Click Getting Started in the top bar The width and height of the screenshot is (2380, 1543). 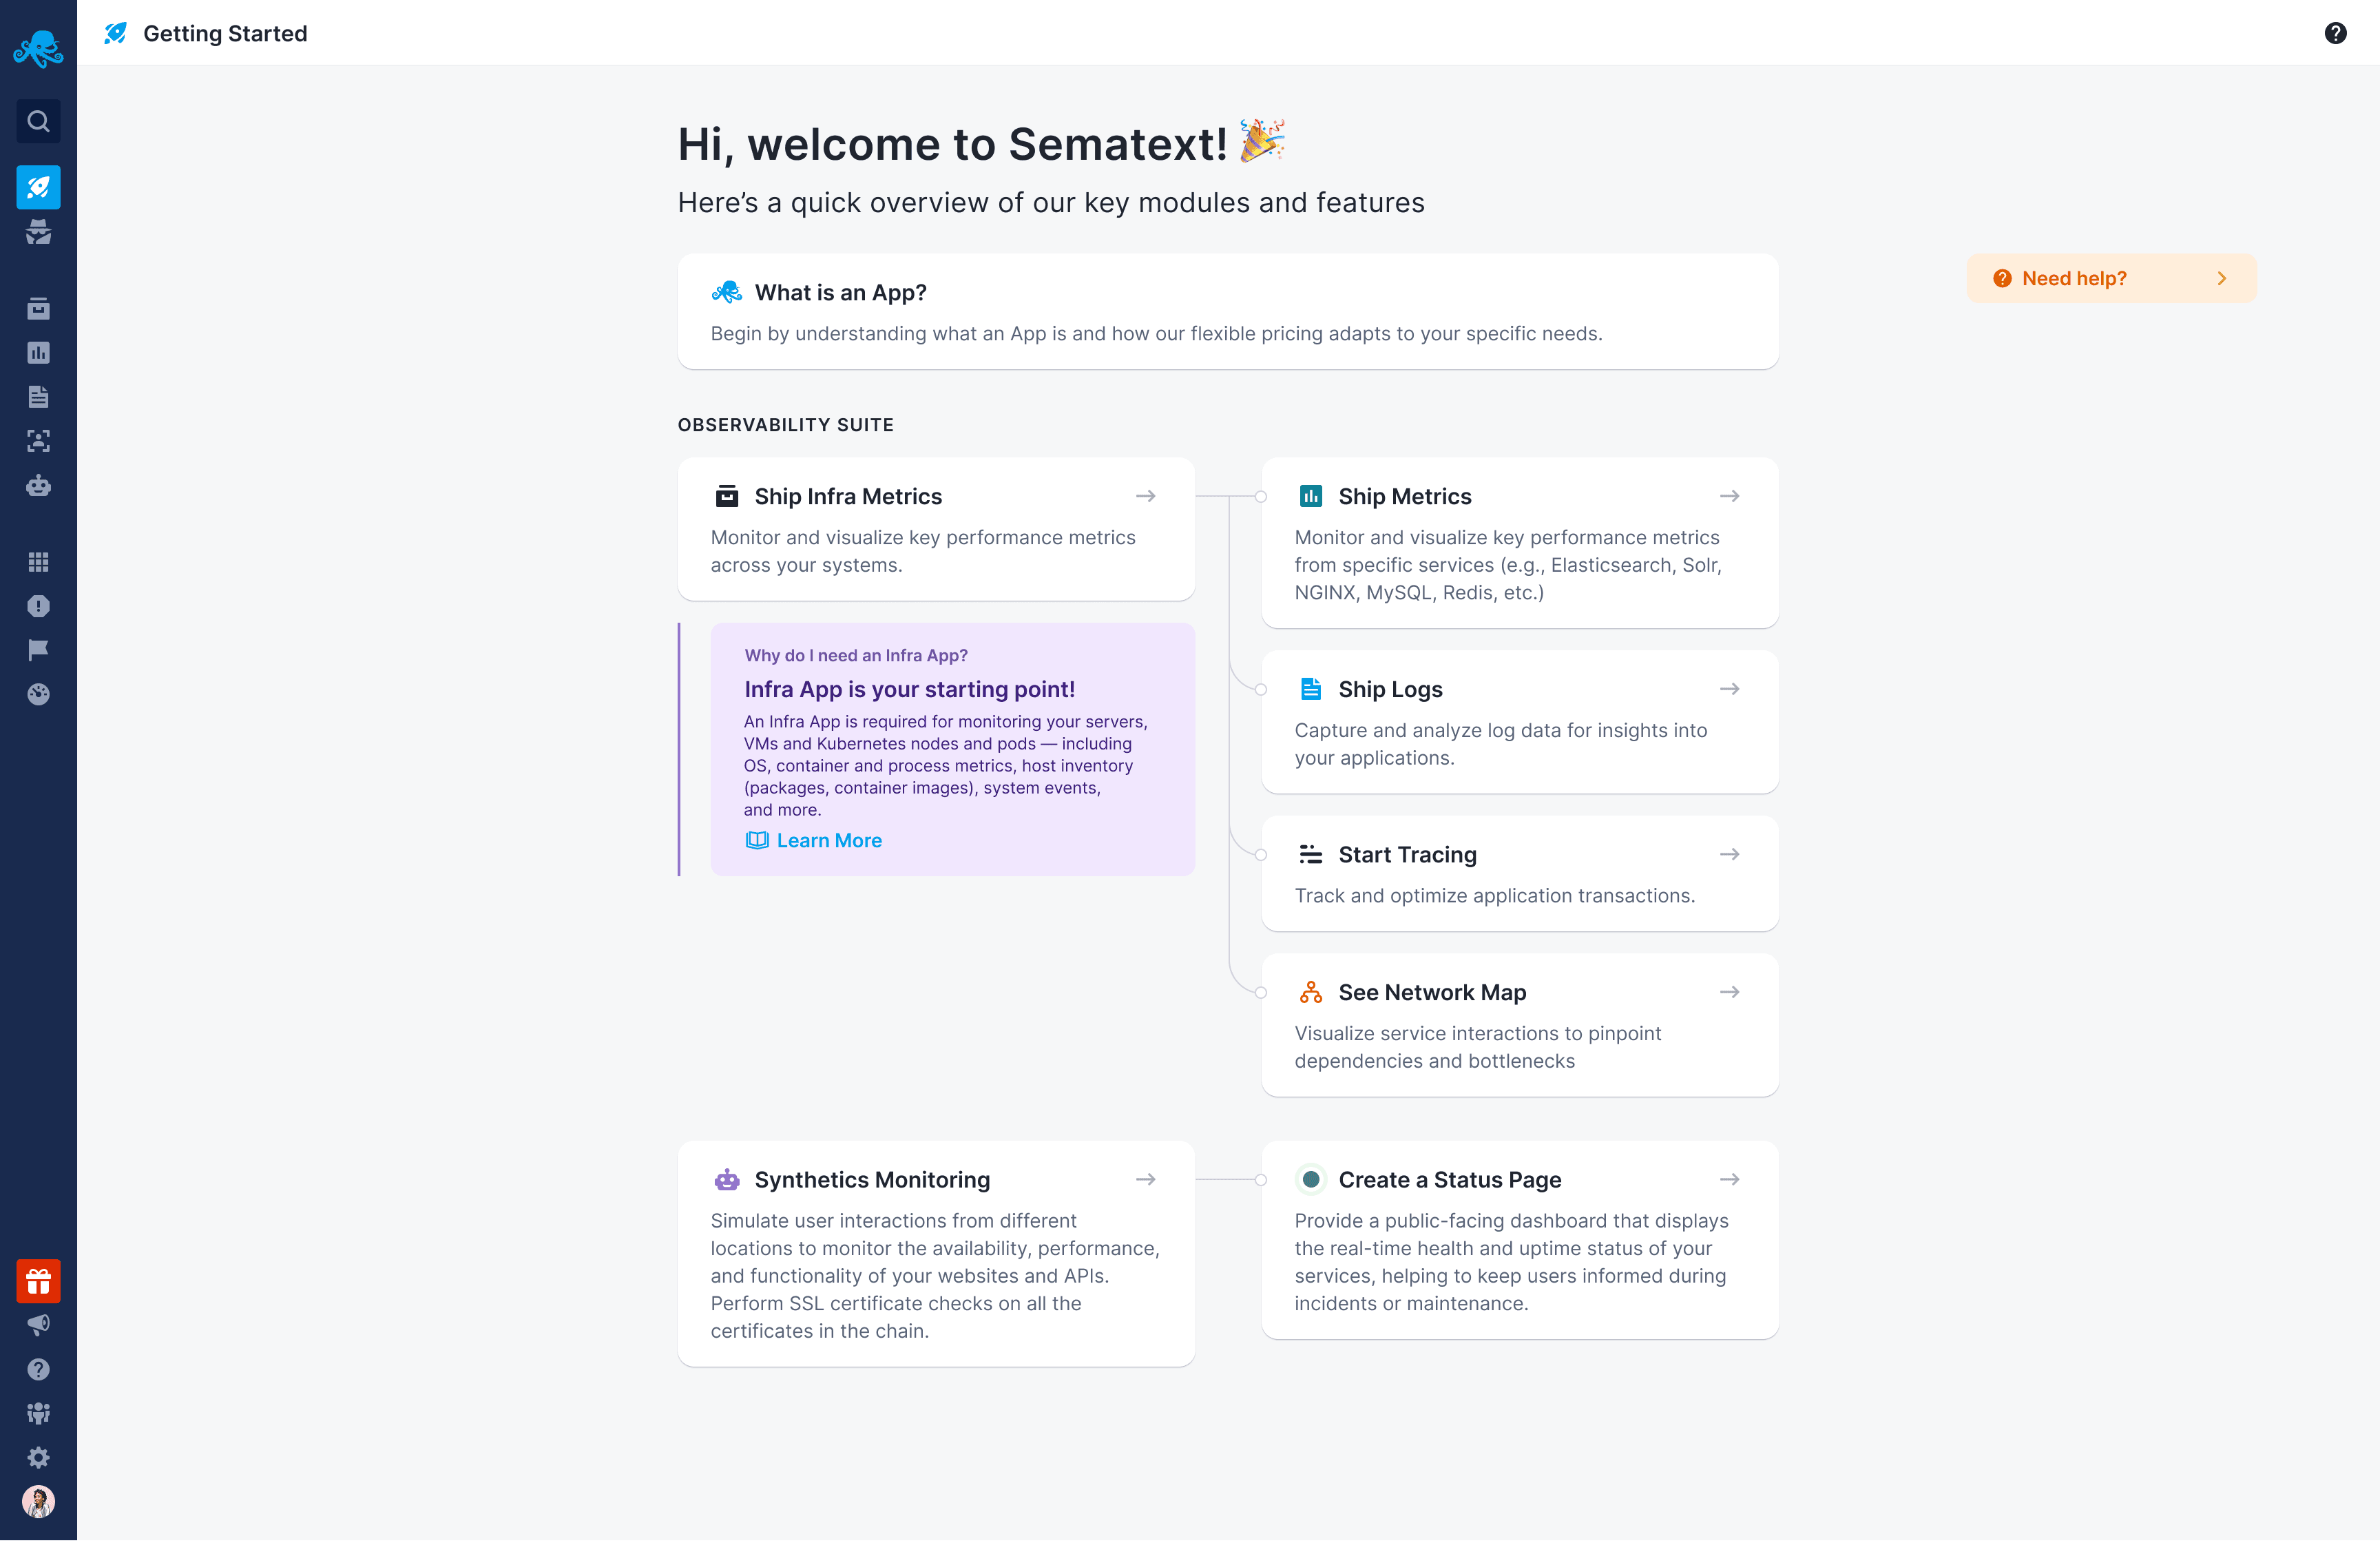pos(224,33)
